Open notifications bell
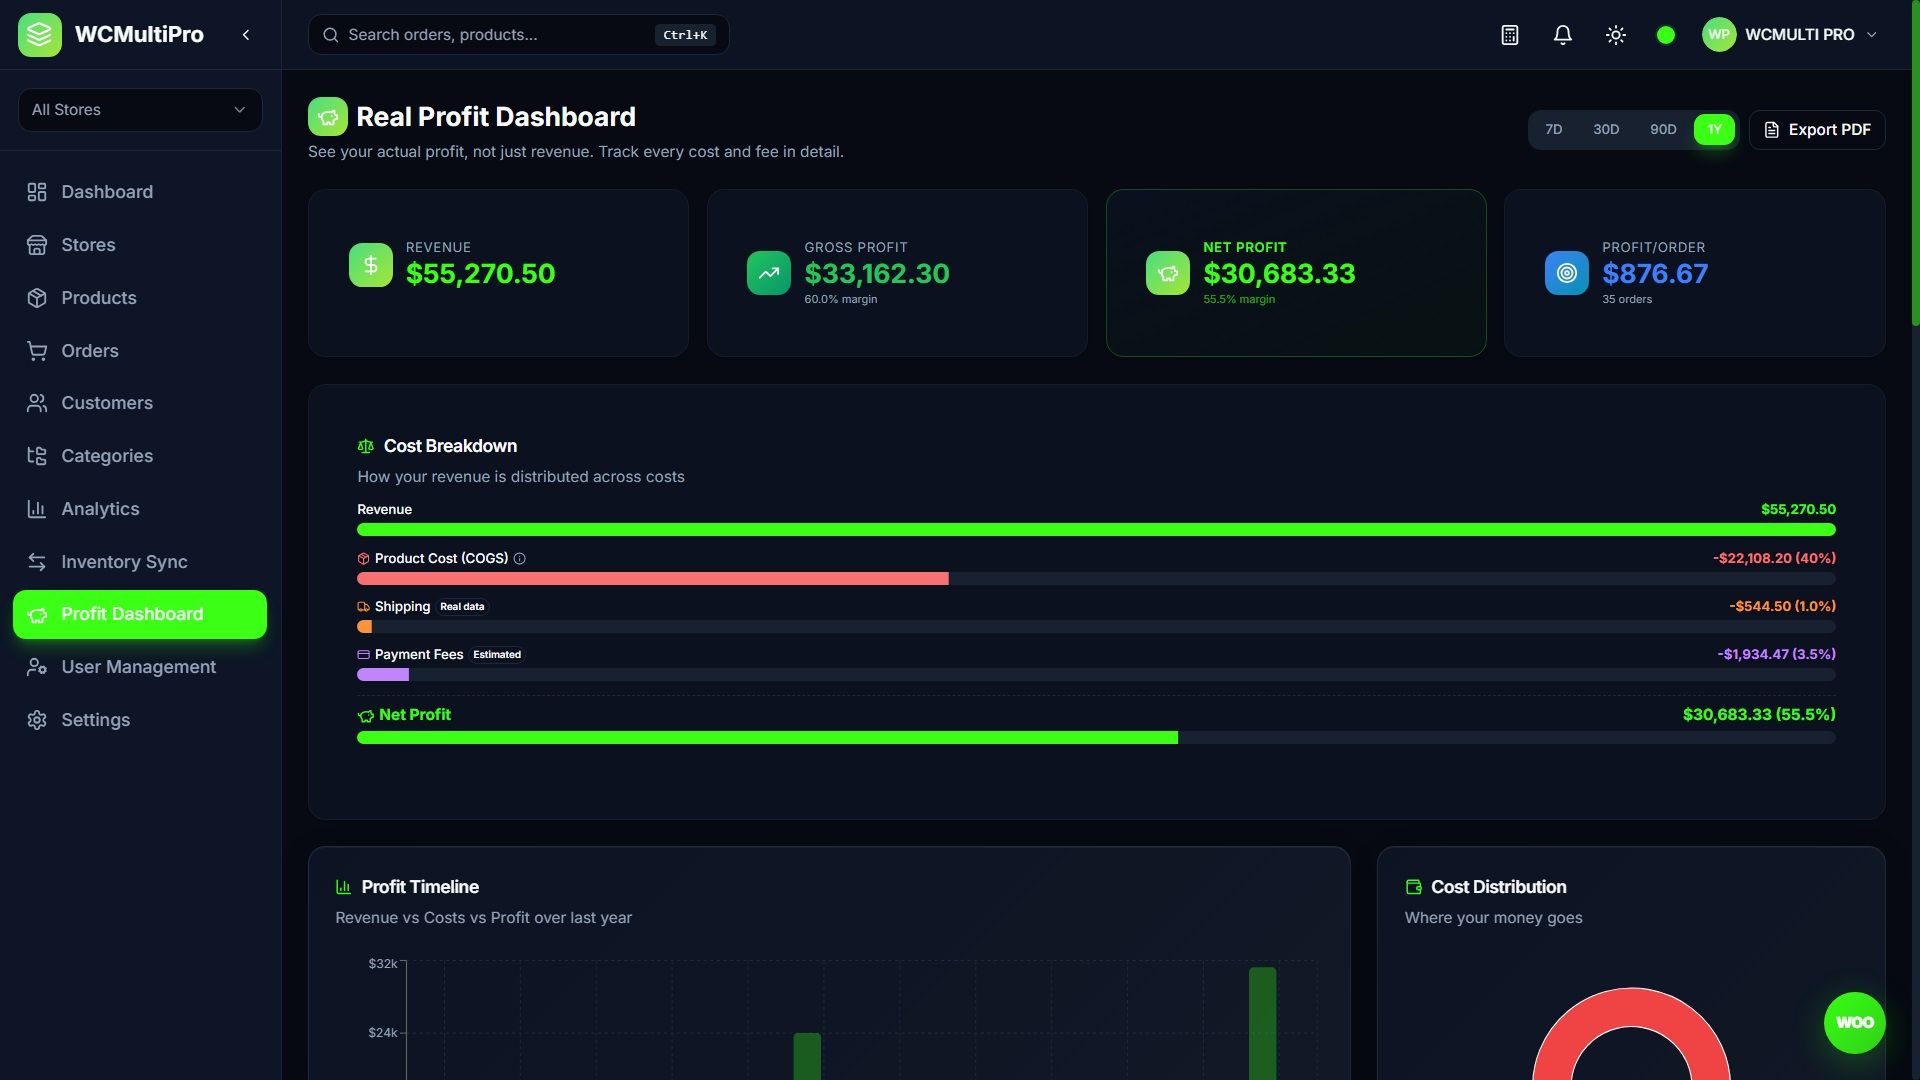Viewport: 1920px width, 1080px height. (x=1563, y=35)
